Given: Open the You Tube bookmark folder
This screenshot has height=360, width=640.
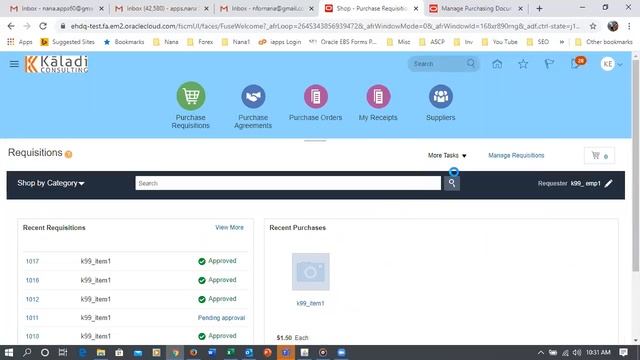Looking at the screenshot, I should pyautogui.click(x=500, y=42).
